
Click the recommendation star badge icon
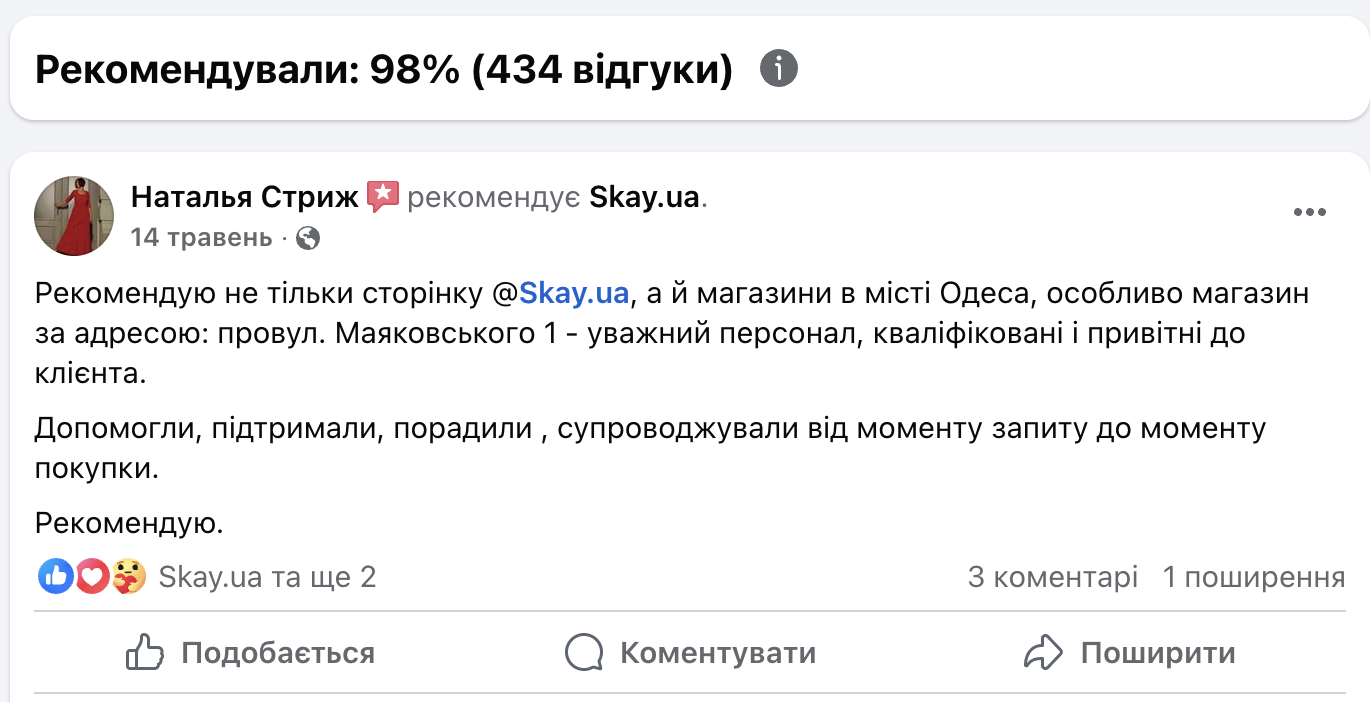pyautogui.click(x=383, y=197)
